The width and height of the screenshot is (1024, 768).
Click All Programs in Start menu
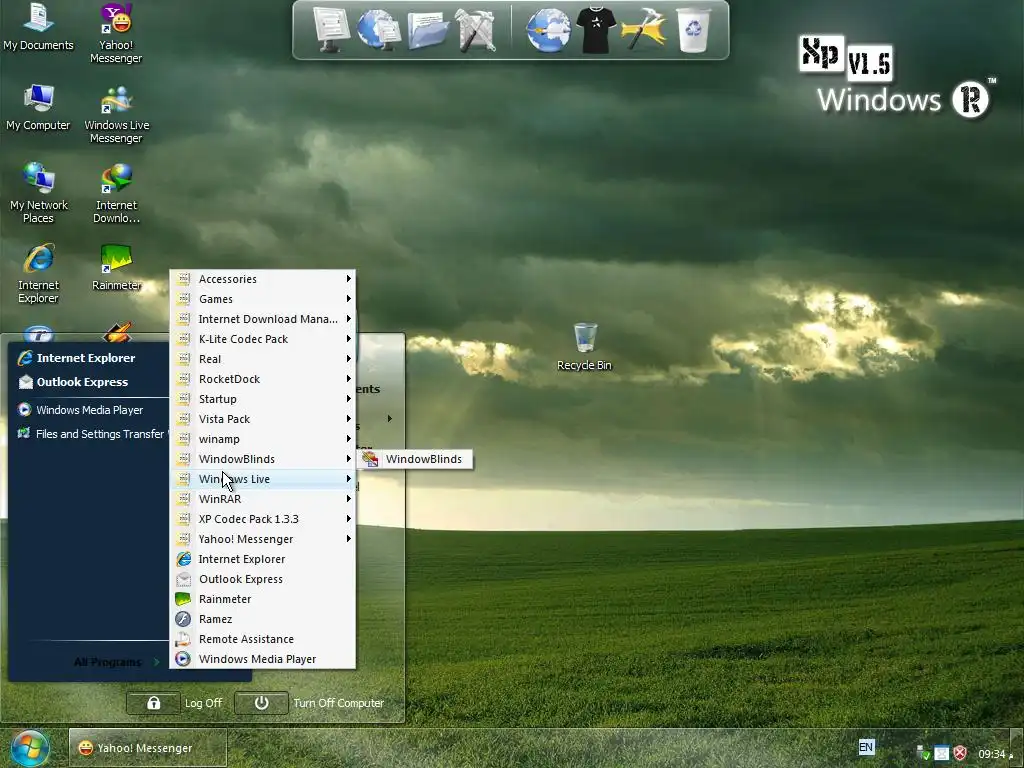(x=116, y=662)
